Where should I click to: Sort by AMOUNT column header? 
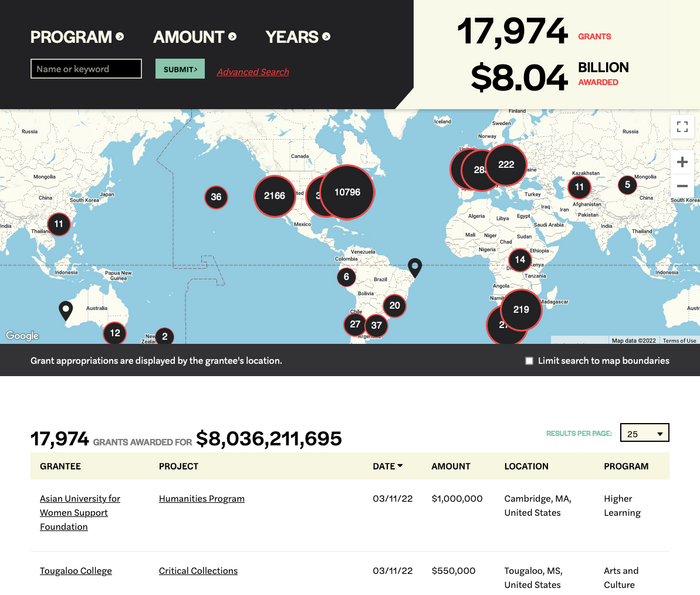click(x=451, y=466)
